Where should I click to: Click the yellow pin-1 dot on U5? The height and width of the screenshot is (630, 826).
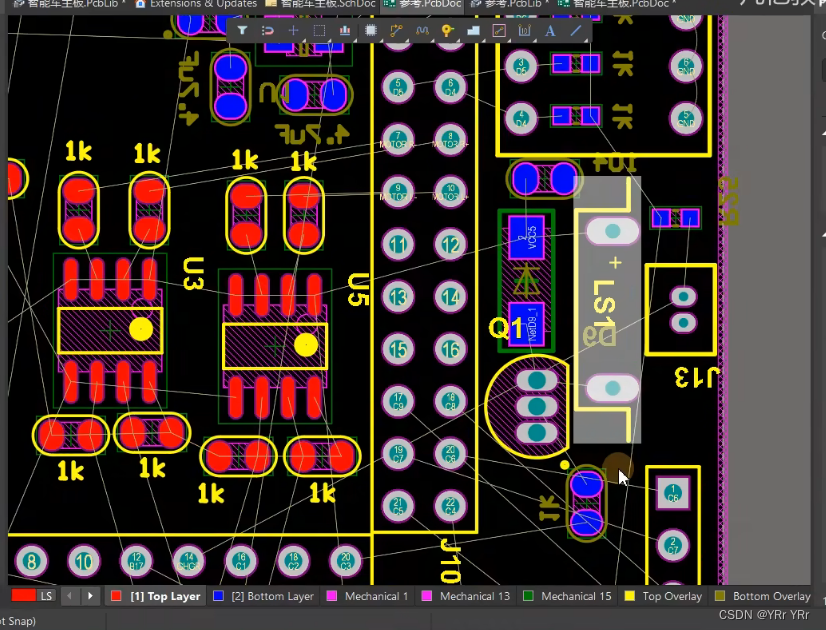(306, 346)
